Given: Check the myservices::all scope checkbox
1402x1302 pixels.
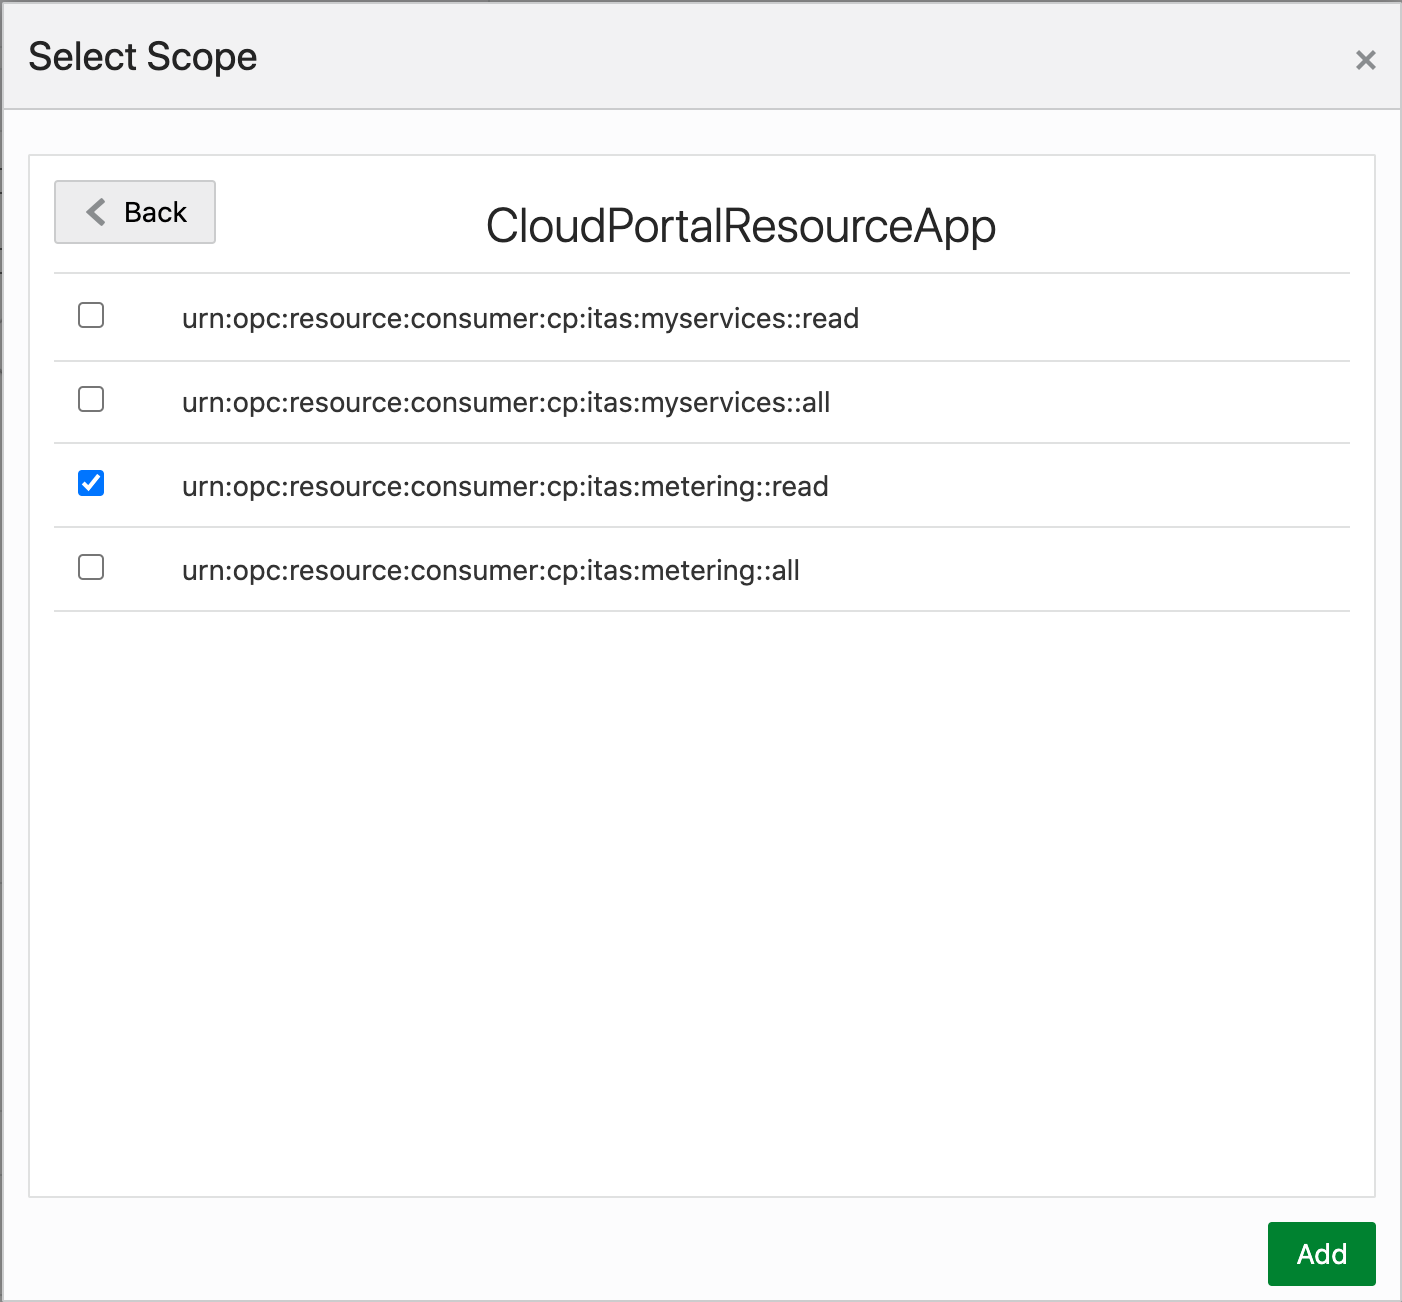Looking at the screenshot, I should point(91,400).
